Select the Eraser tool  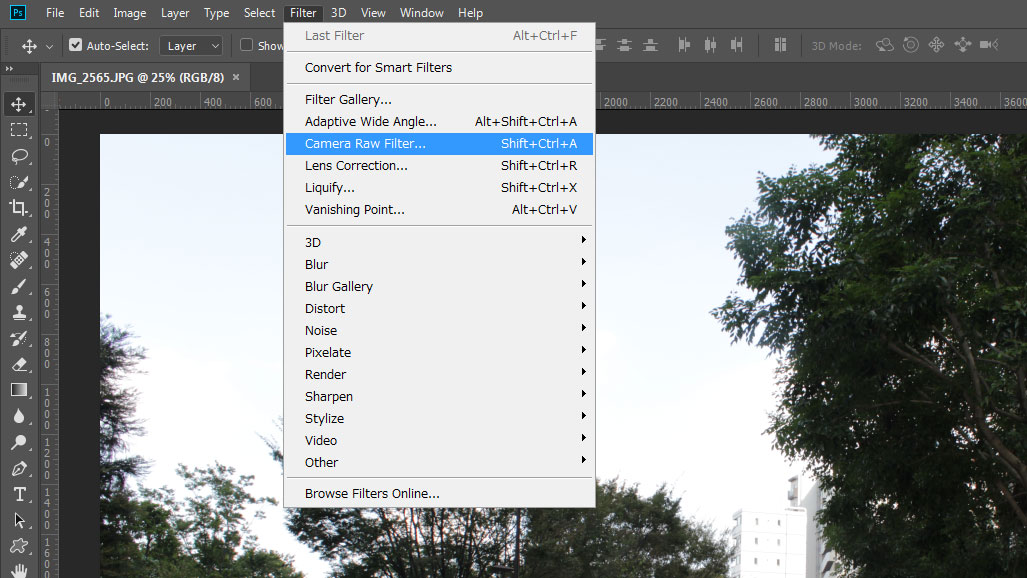pyautogui.click(x=19, y=364)
